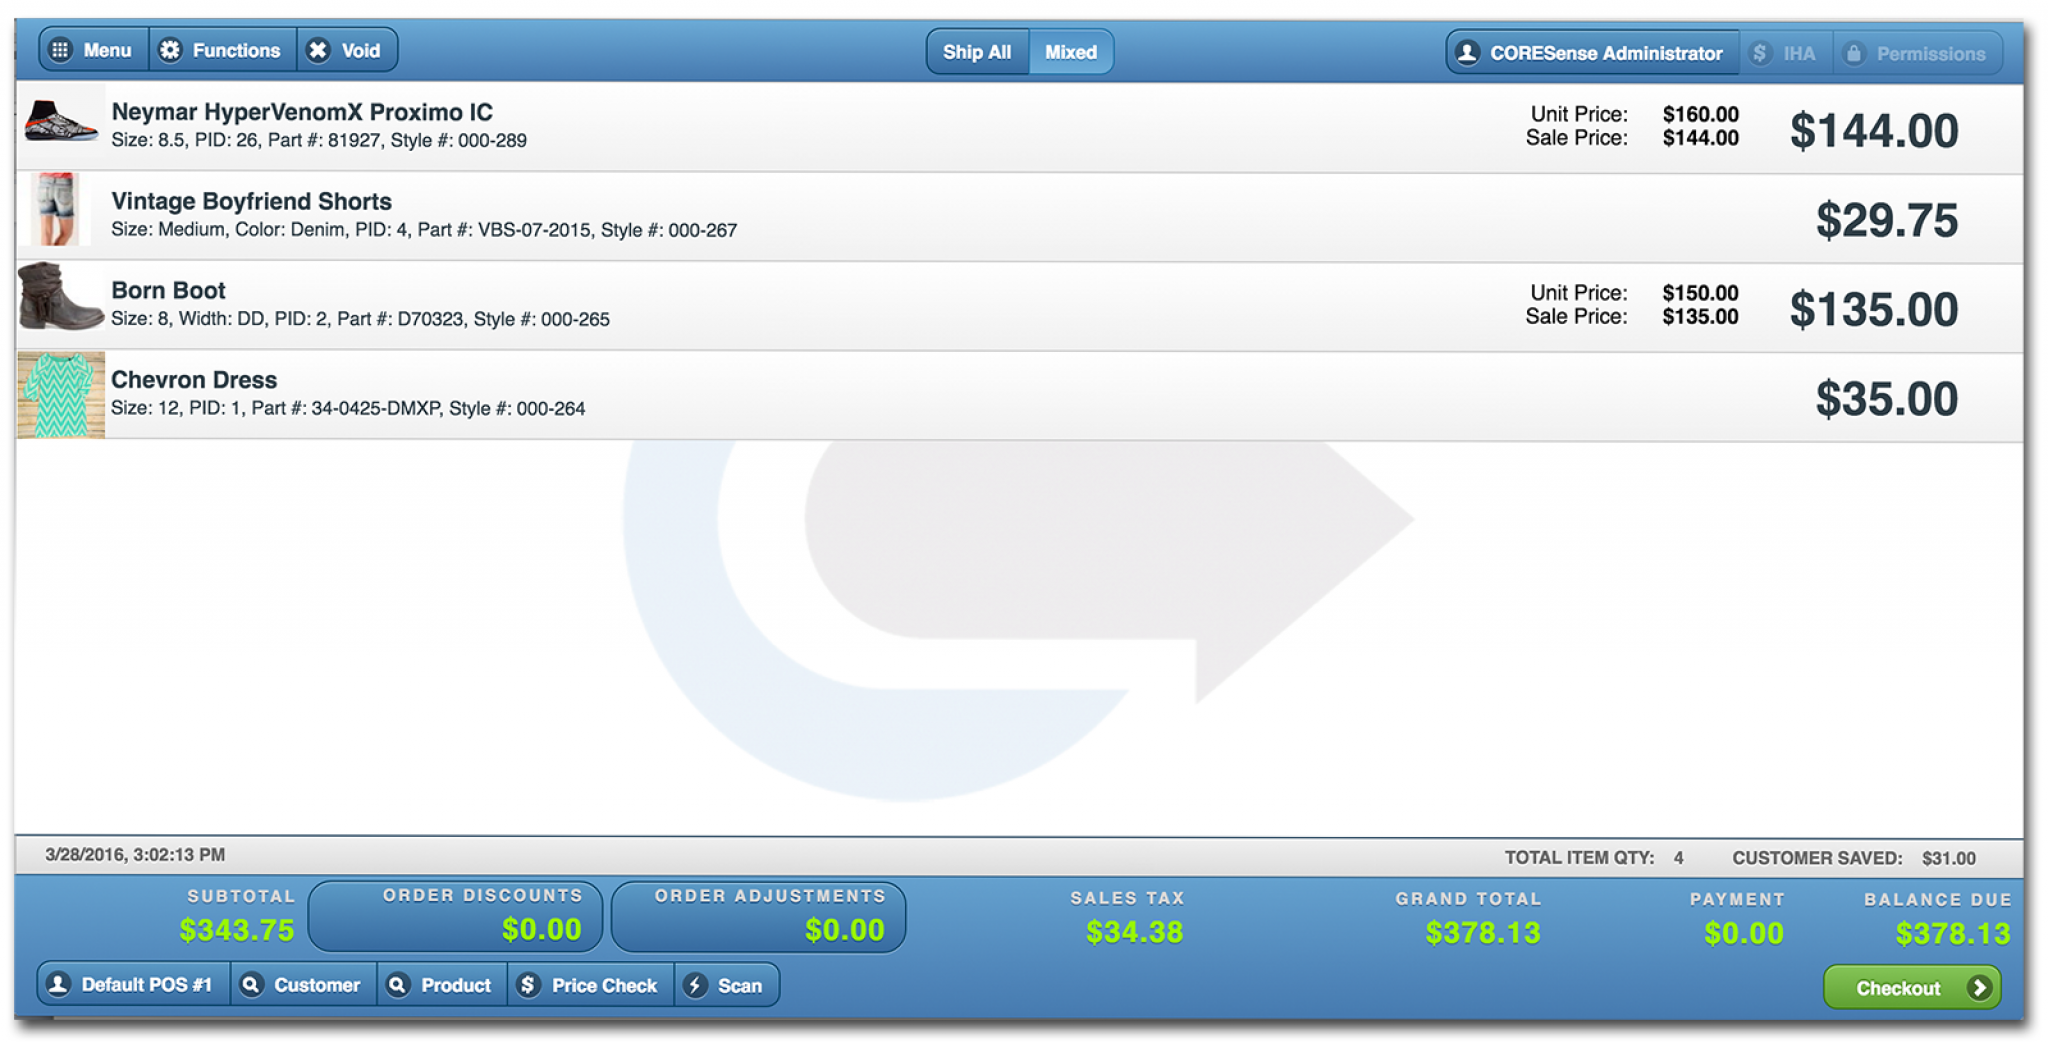Switch shipping mode to Ship All
The width and height of the screenshot is (2048, 1043).
click(977, 52)
